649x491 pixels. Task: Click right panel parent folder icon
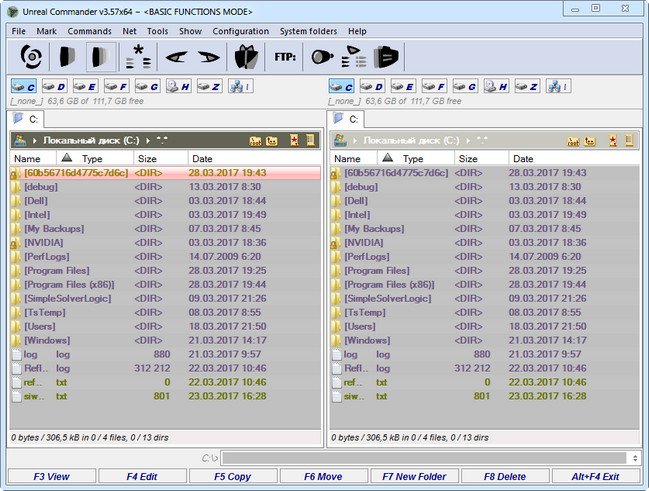point(590,141)
